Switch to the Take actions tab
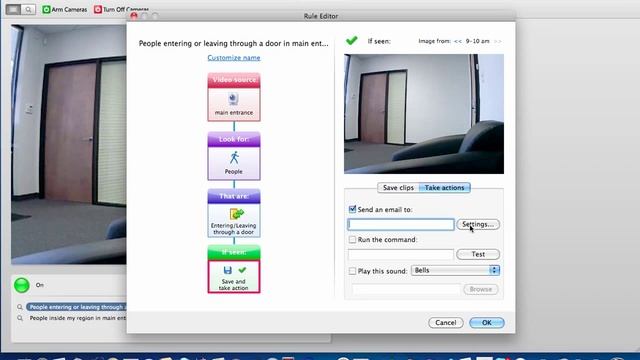The width and height of the screenshot is (640, 360). (x=444, y=188)
